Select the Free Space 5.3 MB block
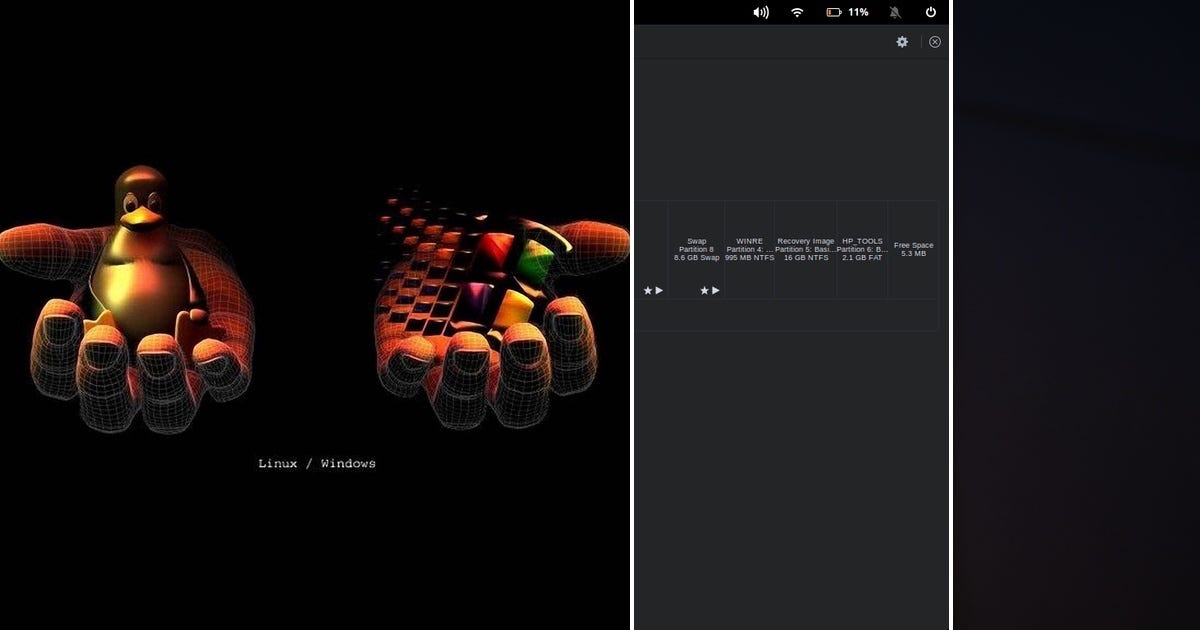This screenshot has height=630, width=1200. [912, 248]
